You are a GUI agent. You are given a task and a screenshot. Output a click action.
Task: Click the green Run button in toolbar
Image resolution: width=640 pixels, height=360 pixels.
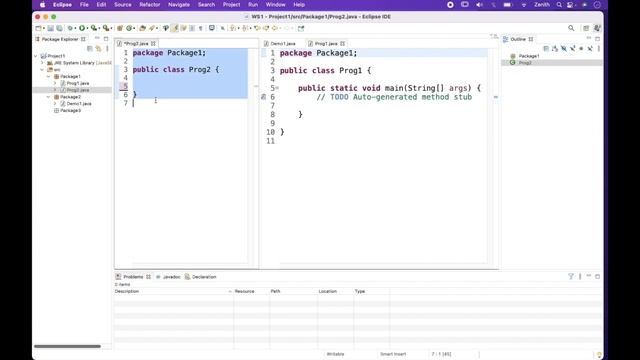[x=82, y=28]
